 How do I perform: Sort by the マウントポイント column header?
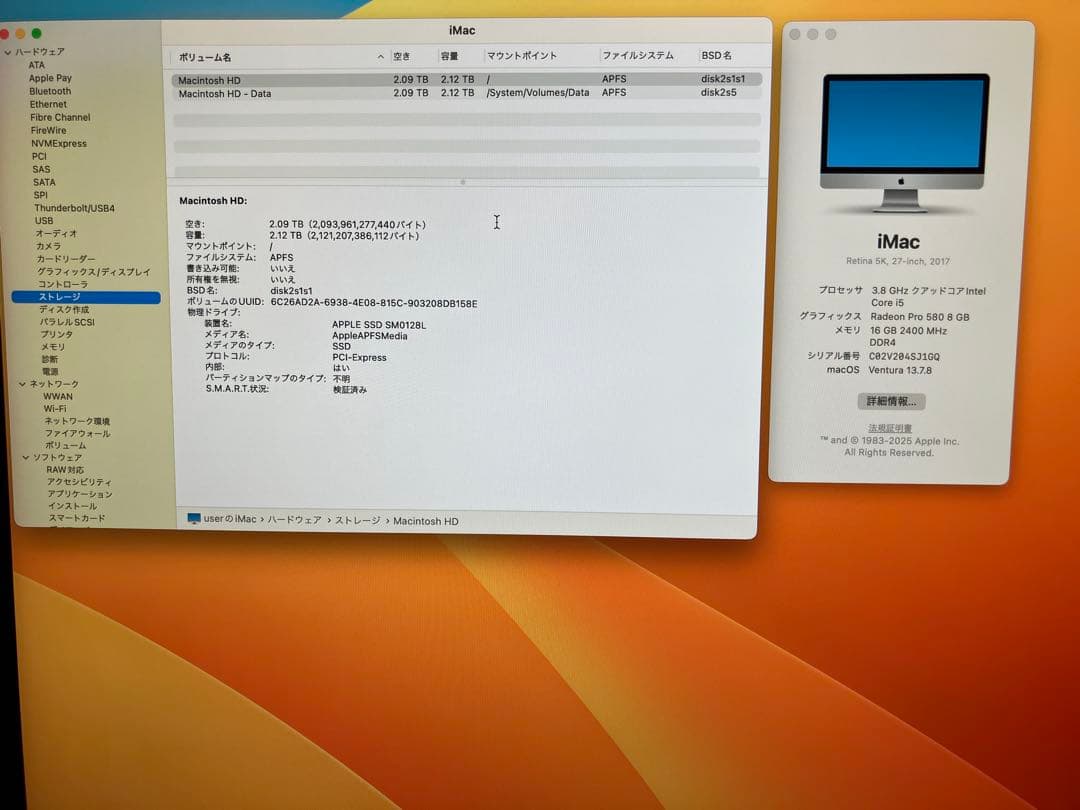click(521, 55)
